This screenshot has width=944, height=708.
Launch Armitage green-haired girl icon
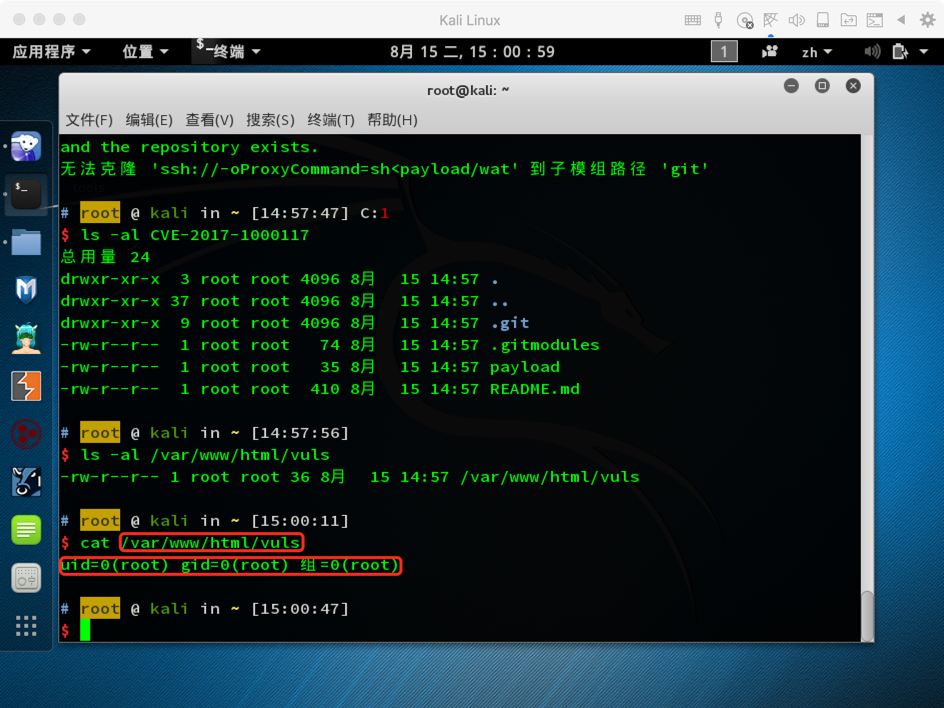26,338
